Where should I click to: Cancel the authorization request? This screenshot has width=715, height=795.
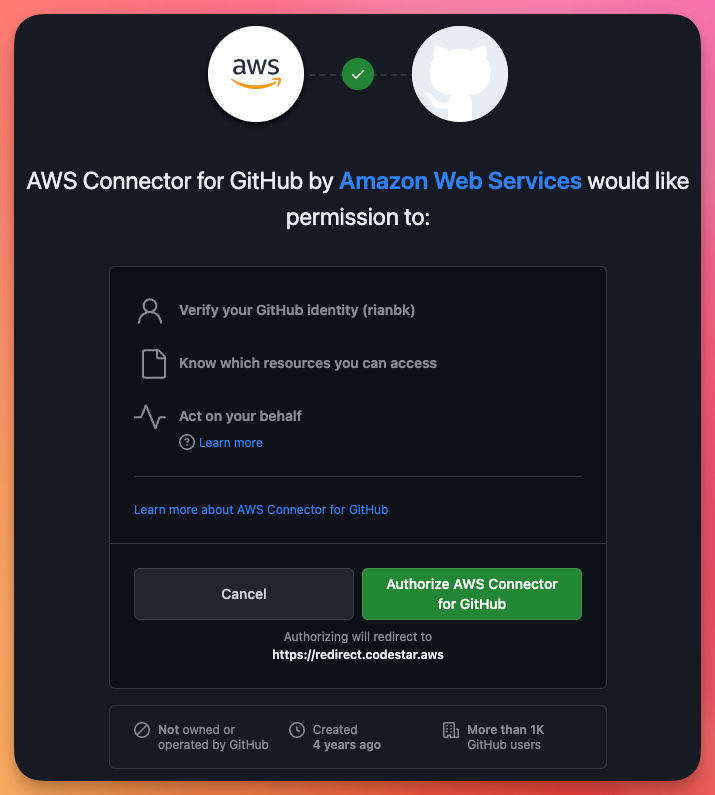(x=244, y=594)
